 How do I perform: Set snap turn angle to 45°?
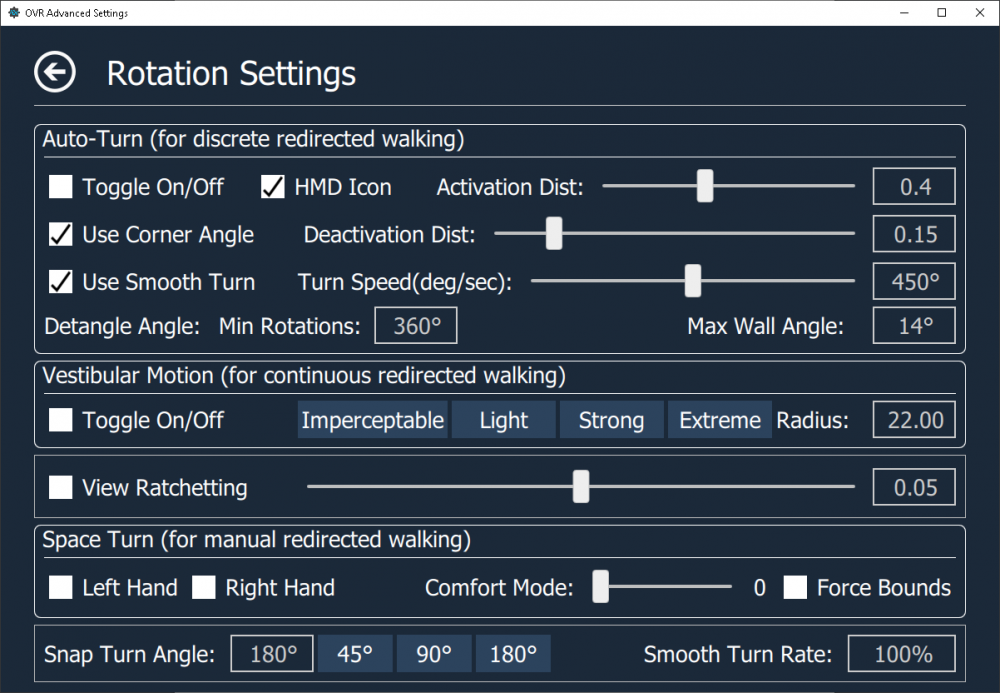(x=355, y=655)
